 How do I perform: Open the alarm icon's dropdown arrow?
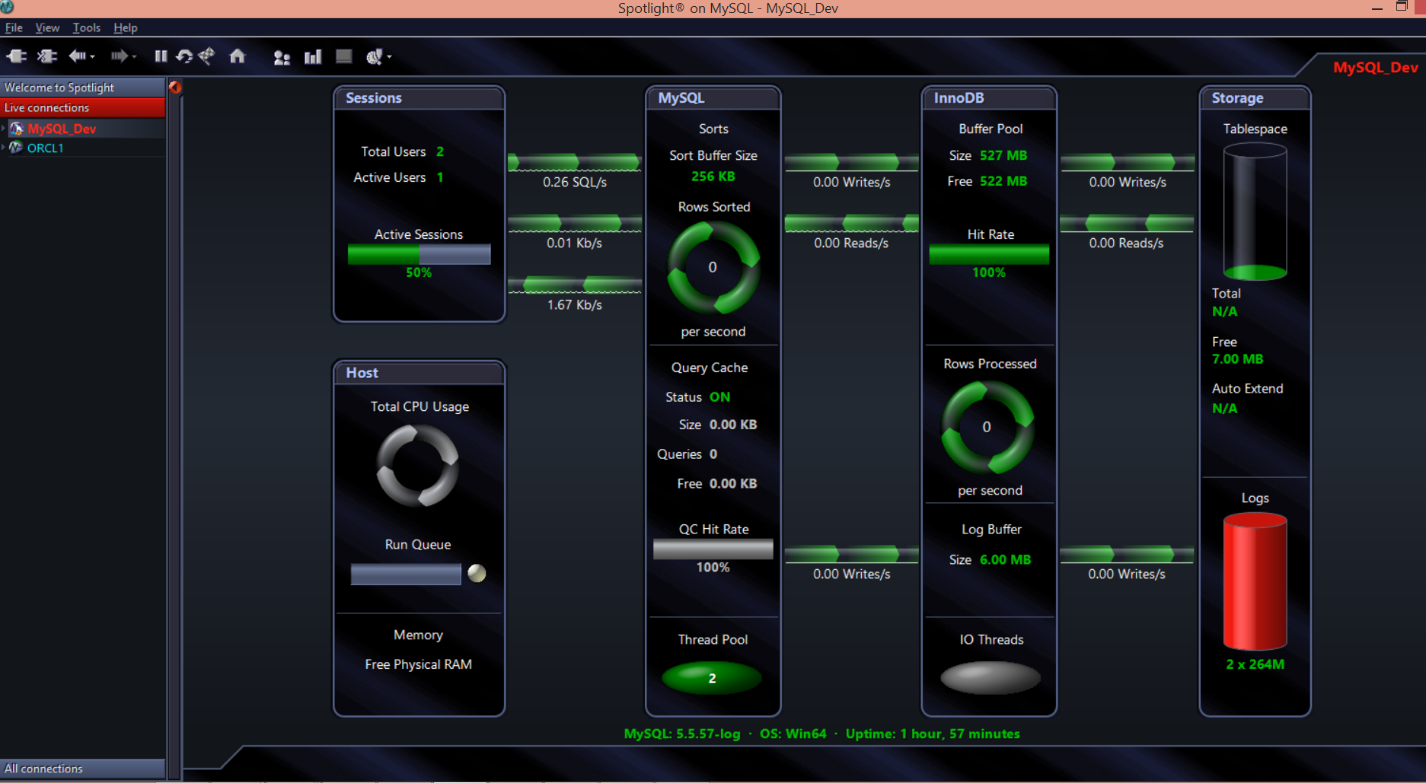[x=389, y=58]
